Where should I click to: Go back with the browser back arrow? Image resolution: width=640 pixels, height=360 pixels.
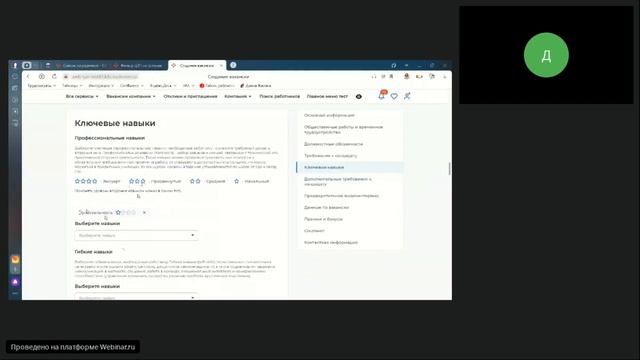point(29,76)
